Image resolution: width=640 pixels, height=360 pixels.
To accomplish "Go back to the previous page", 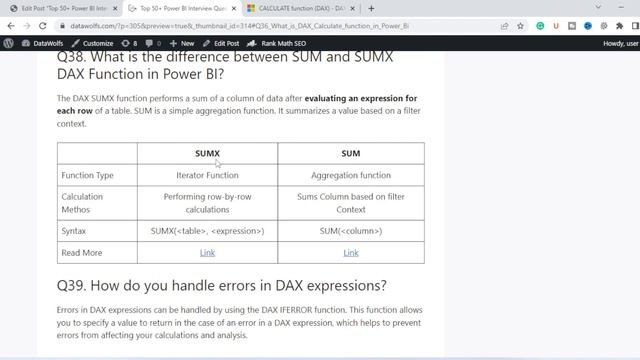I will pos(11,26).
